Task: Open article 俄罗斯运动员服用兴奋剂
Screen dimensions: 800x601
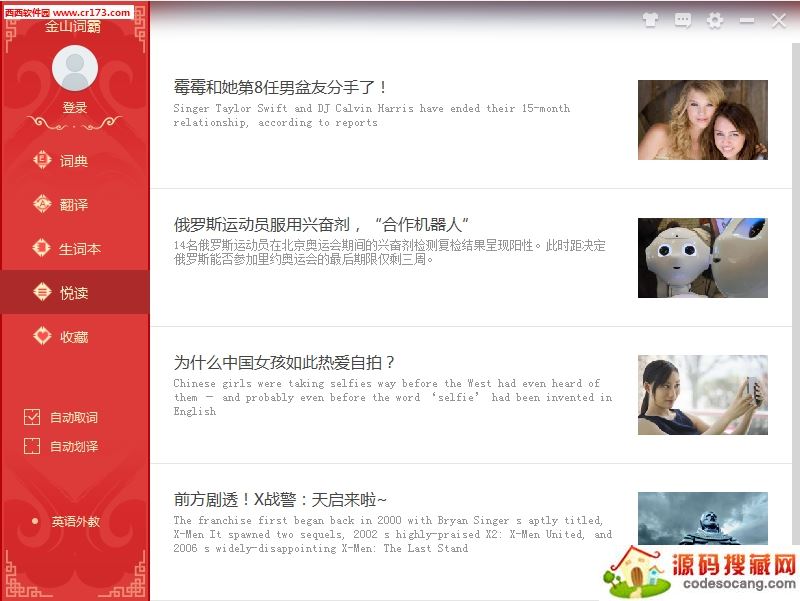Action: point(321,224)
